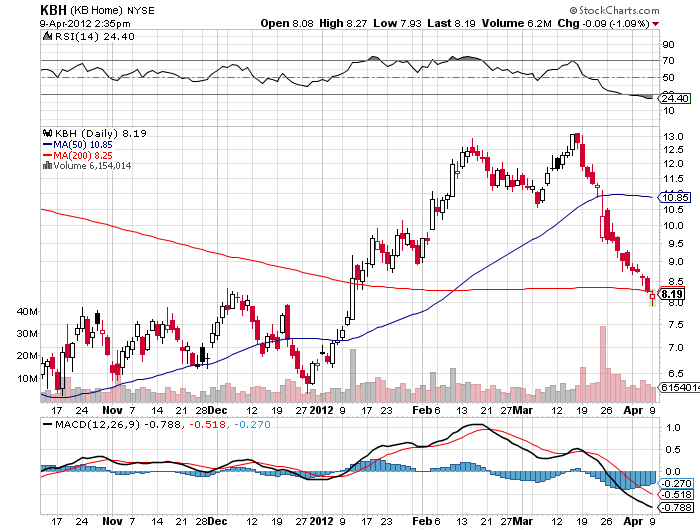
Task: Click the Nov label on price chart axis
Action: point(112,410)
